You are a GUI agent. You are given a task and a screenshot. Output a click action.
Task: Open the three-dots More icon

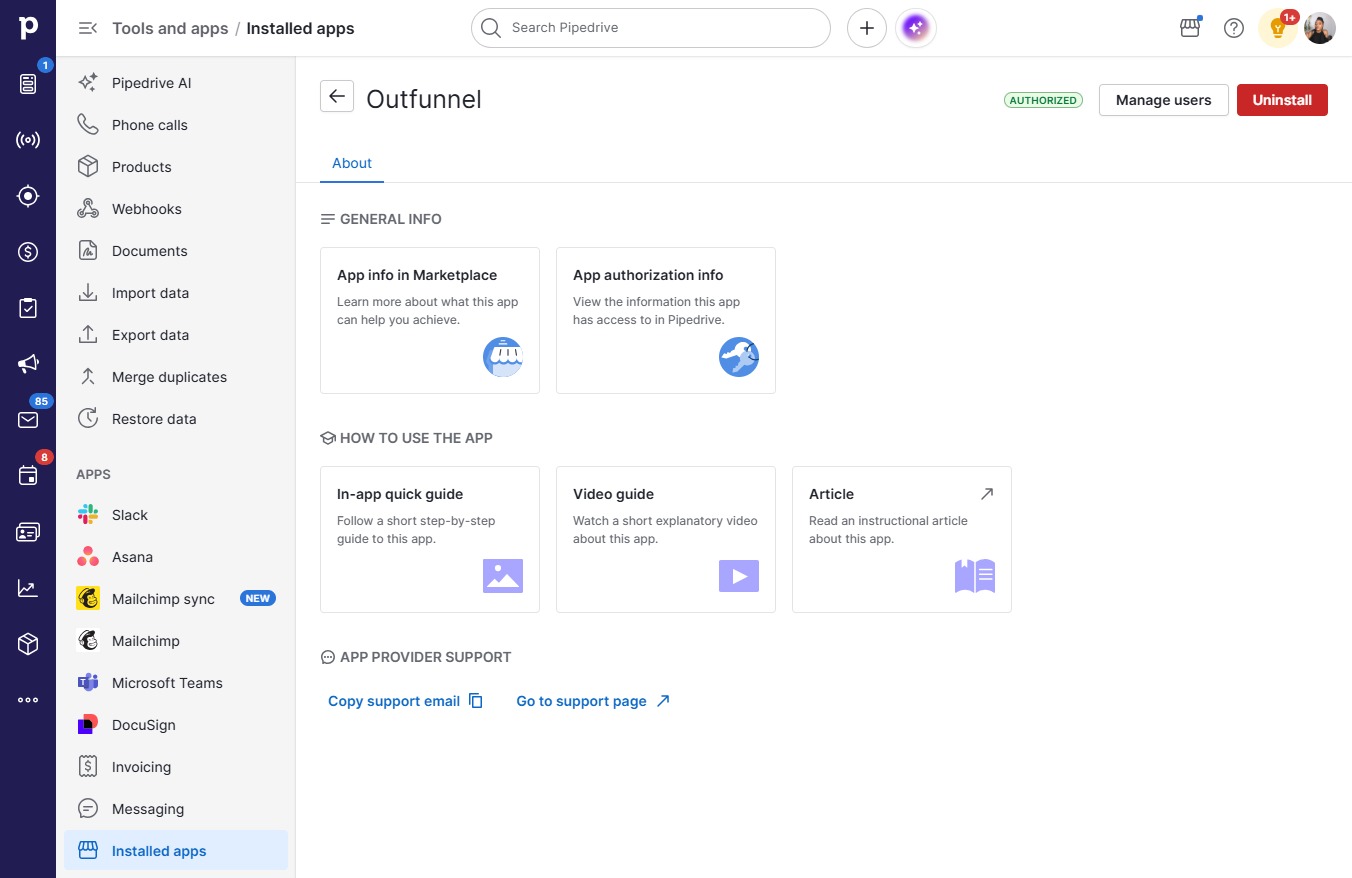tap(28, 700)
